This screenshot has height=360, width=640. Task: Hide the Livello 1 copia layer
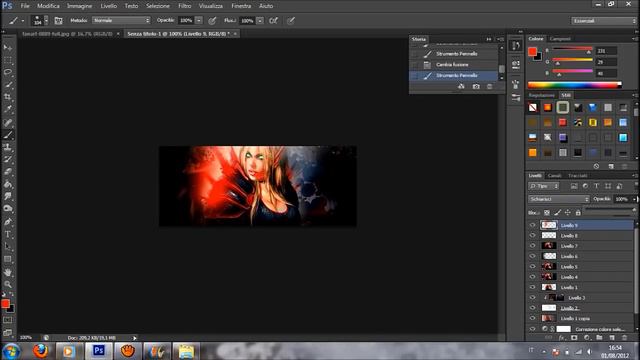click(x=532, y=318)
